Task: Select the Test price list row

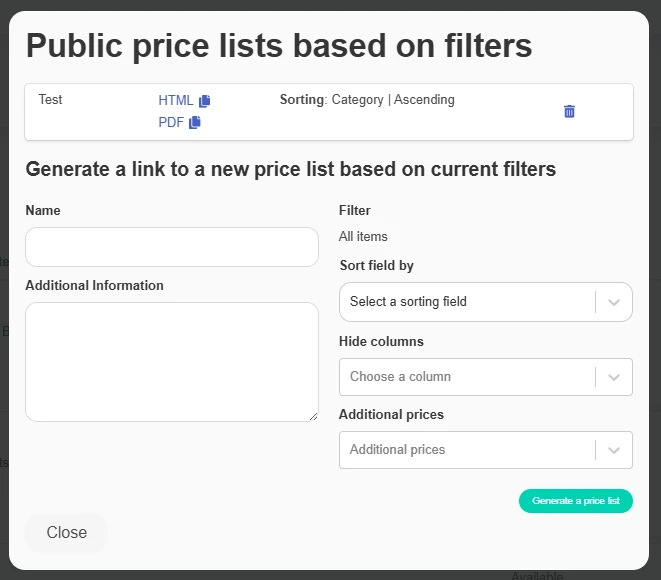Action: click(329, 112)
